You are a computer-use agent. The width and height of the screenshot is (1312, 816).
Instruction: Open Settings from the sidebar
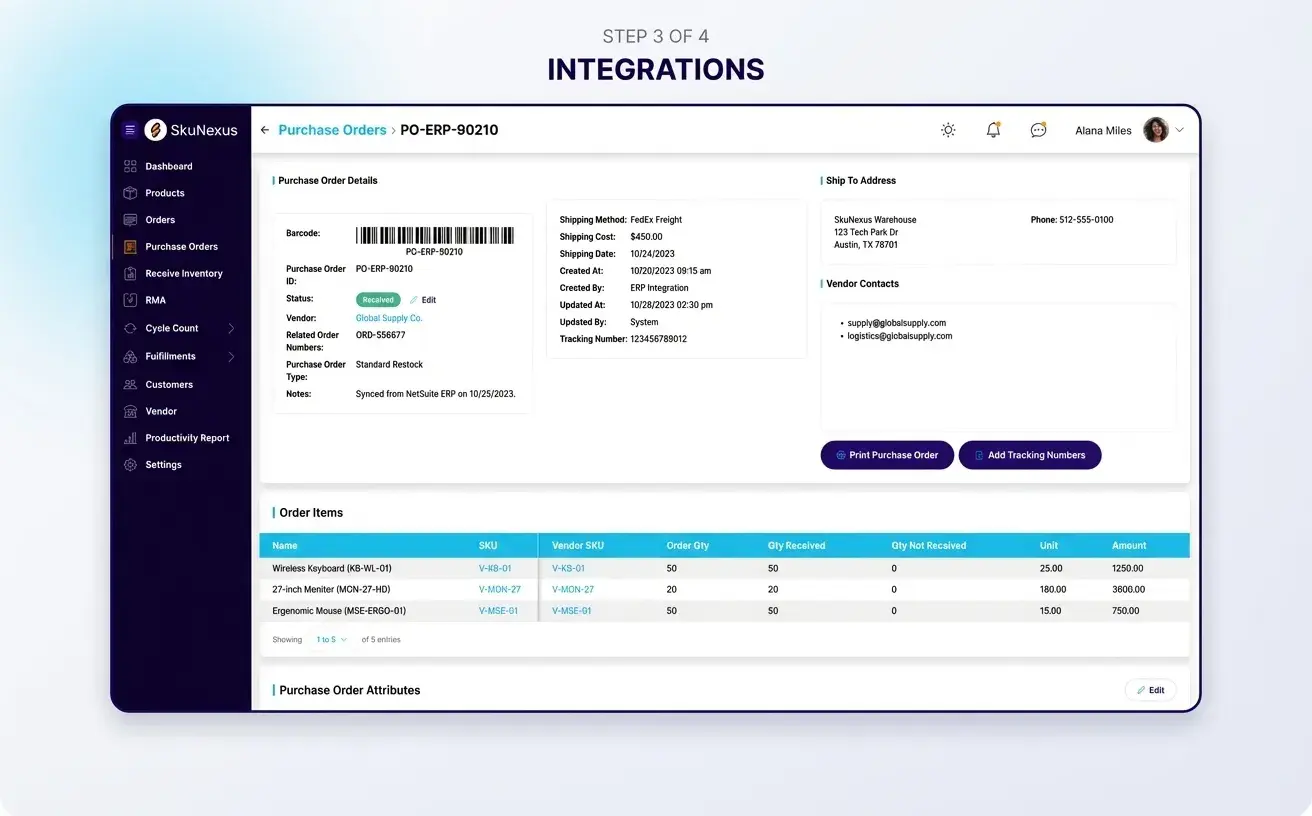click(x=161, y=464)
